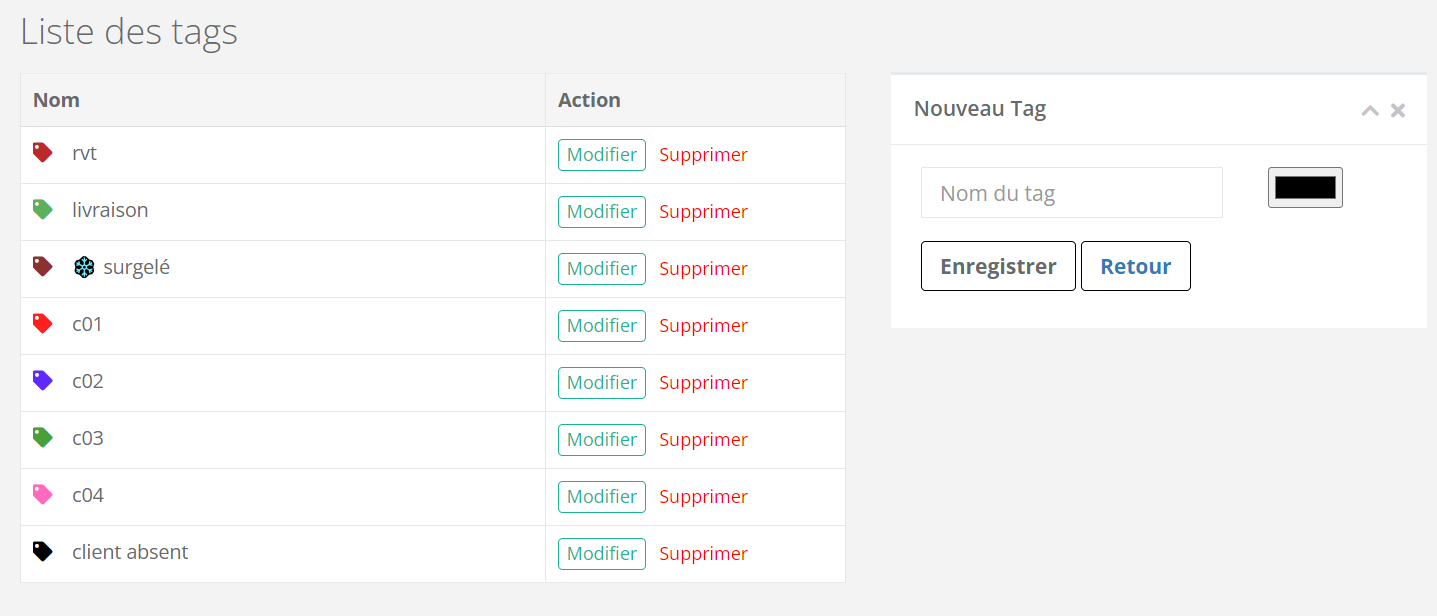Click the Enregistrer button

(998, 266)
